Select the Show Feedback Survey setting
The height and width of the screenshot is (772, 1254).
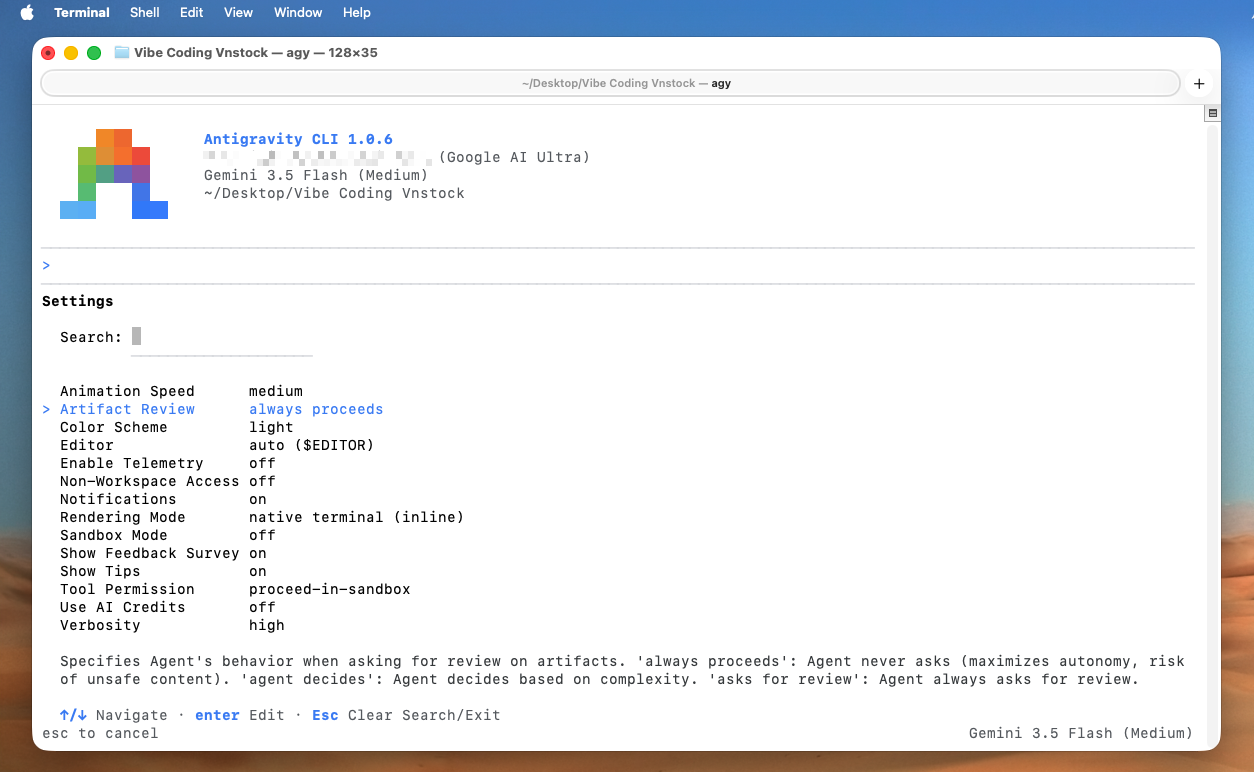164,553
